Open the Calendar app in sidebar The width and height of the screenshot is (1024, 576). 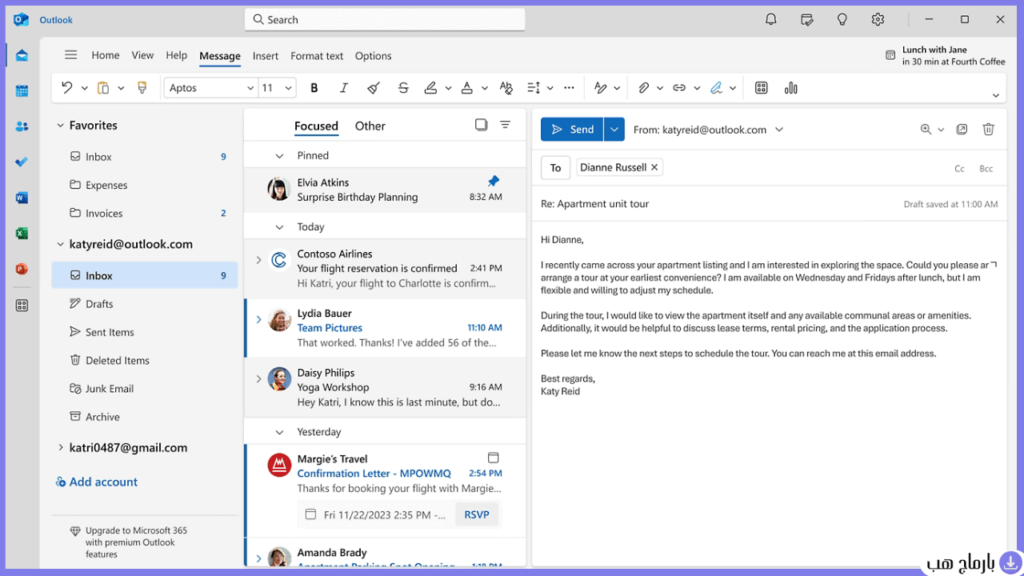point(22,91)
